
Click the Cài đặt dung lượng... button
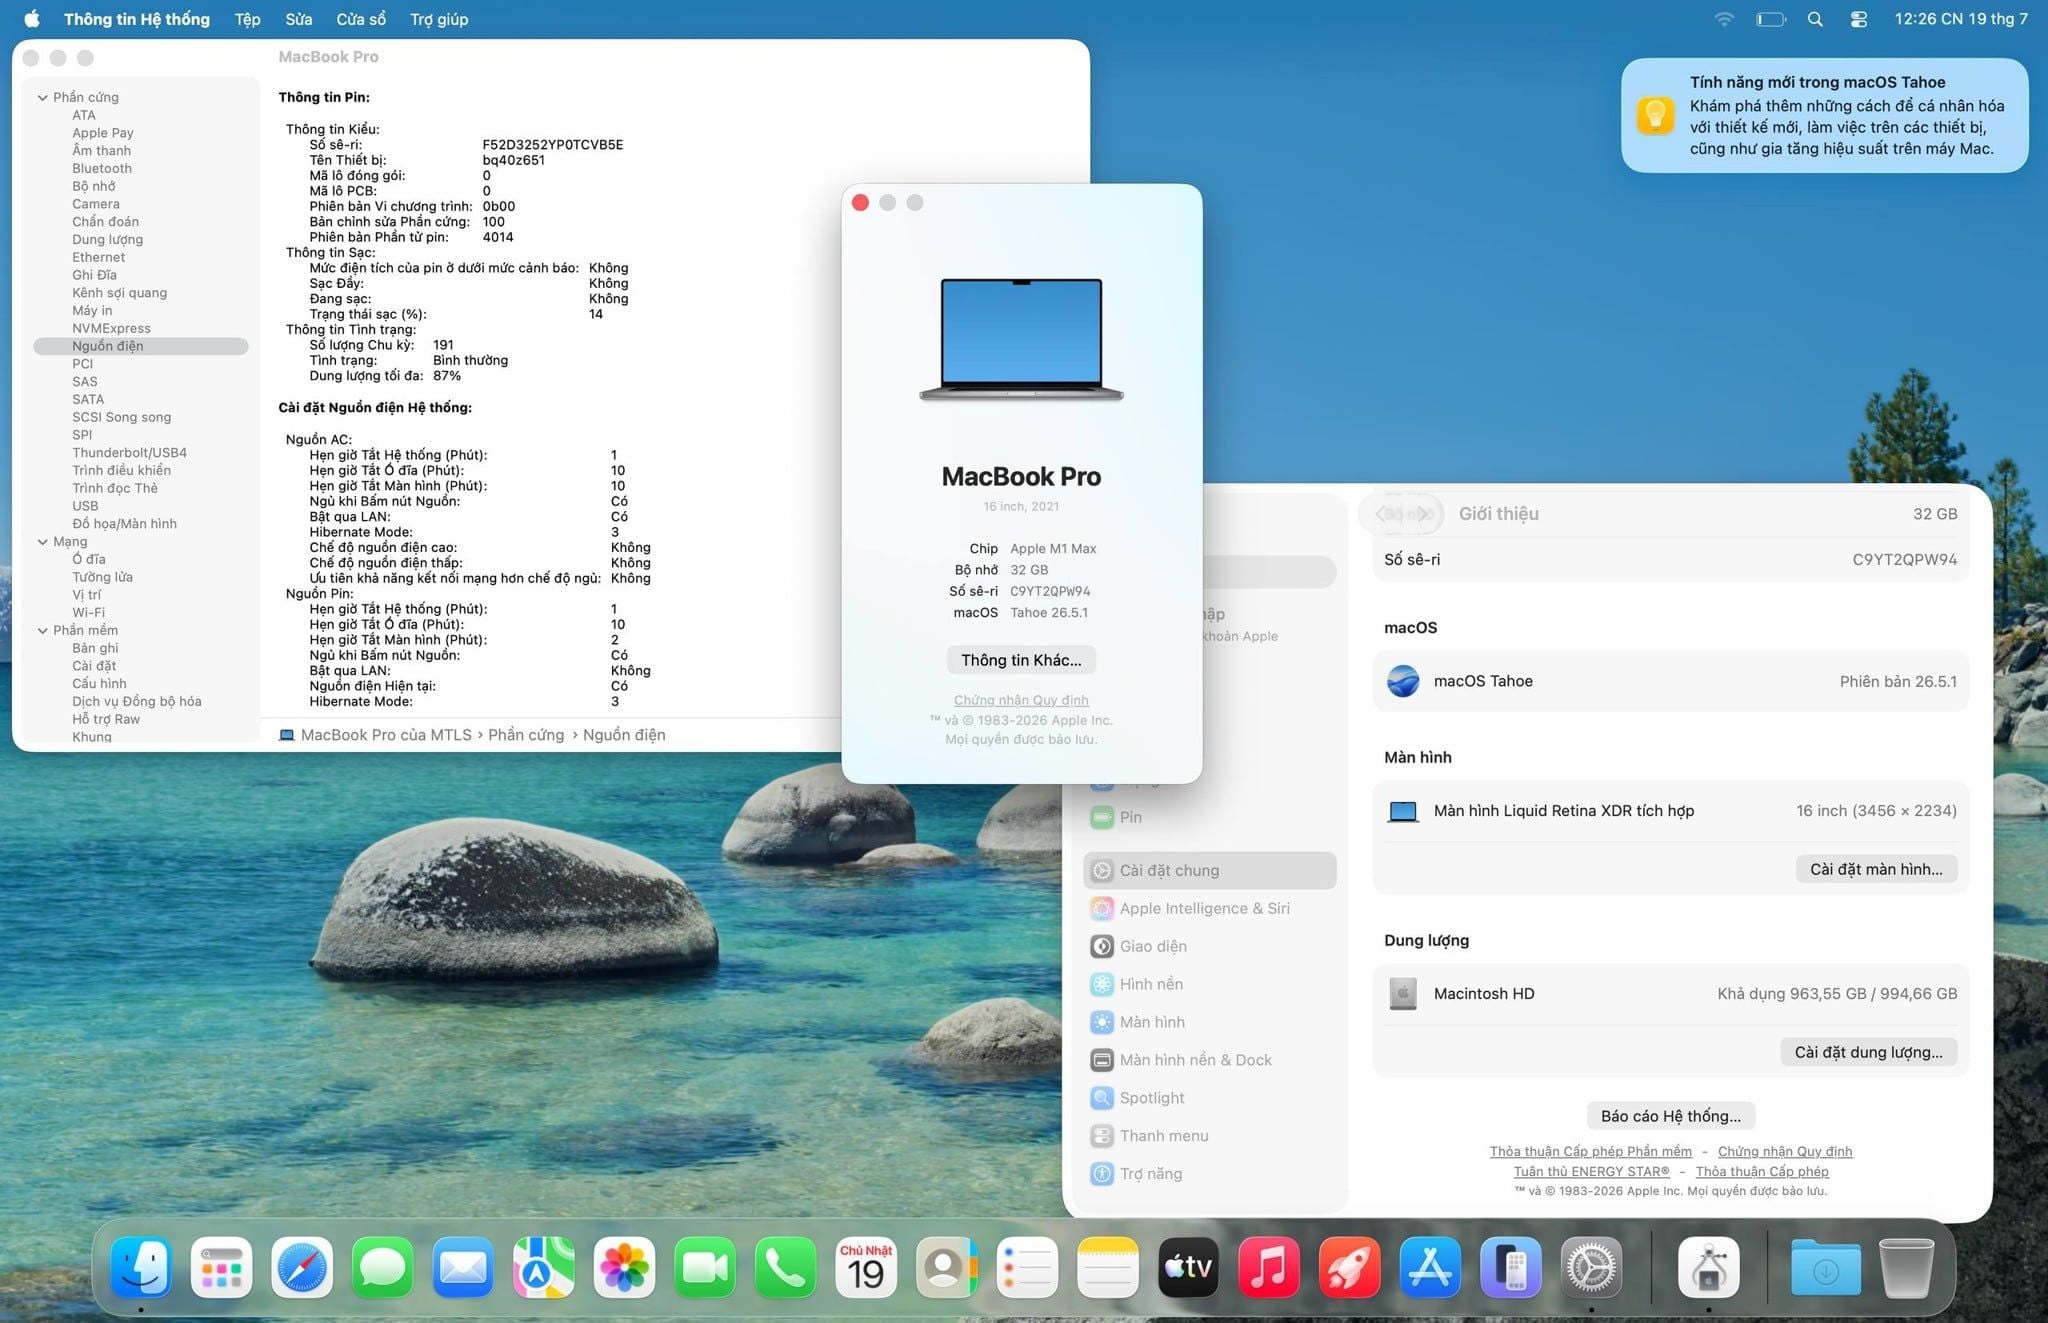pos(1868,1052)
